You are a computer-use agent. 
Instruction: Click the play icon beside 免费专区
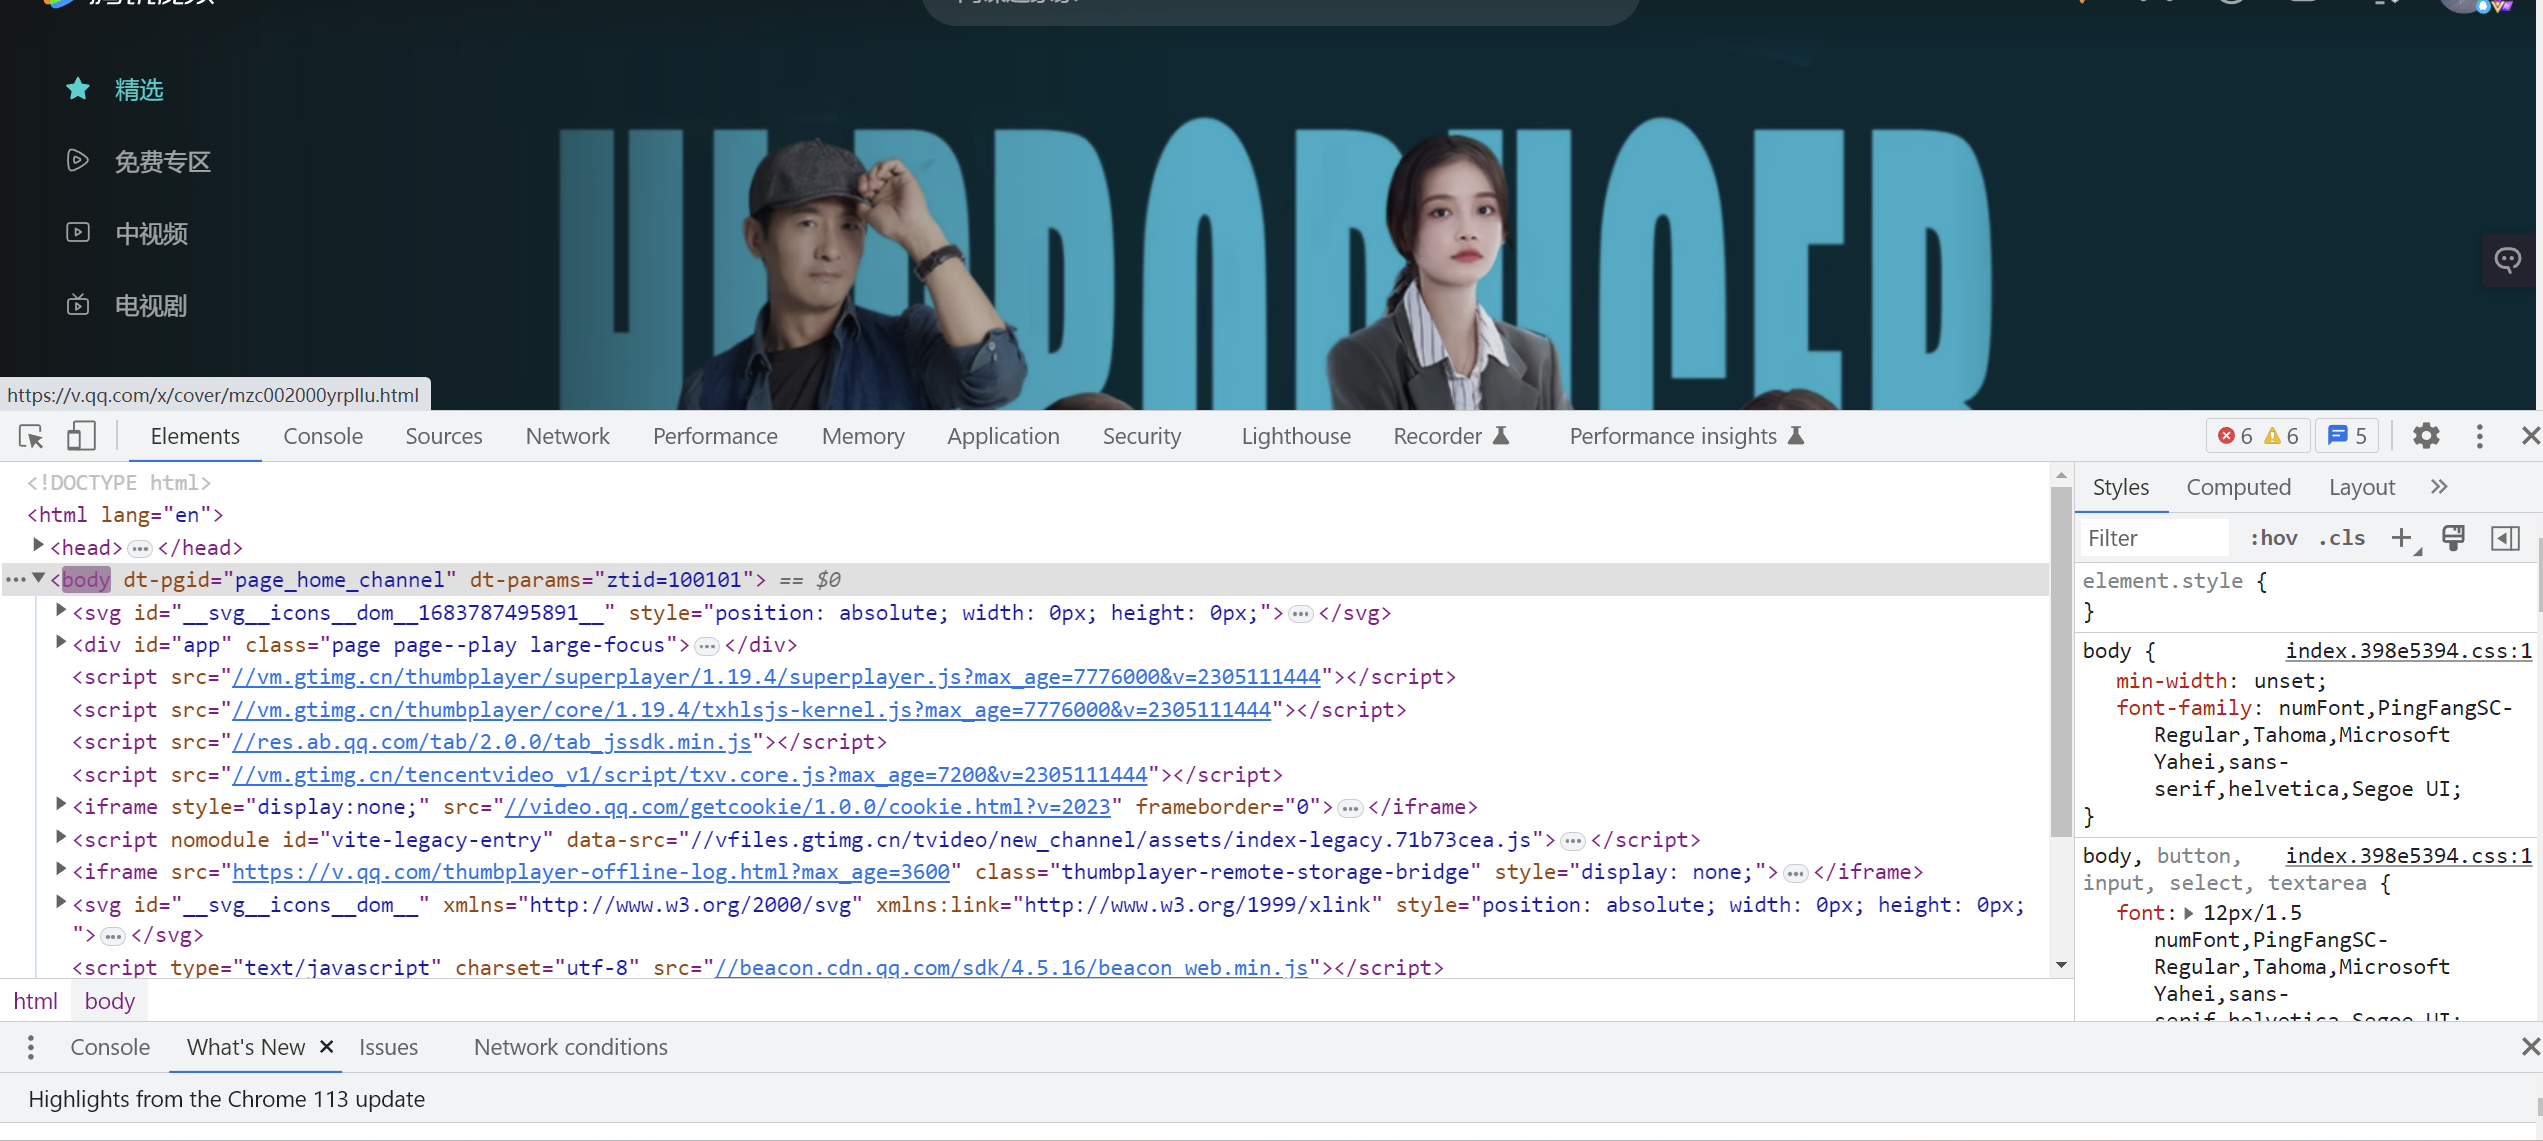click(x=78, y=160)
